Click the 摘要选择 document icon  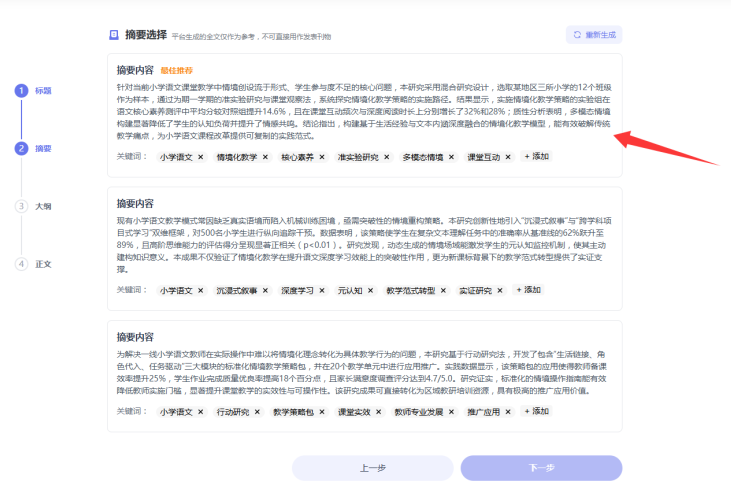pos(114,35)
